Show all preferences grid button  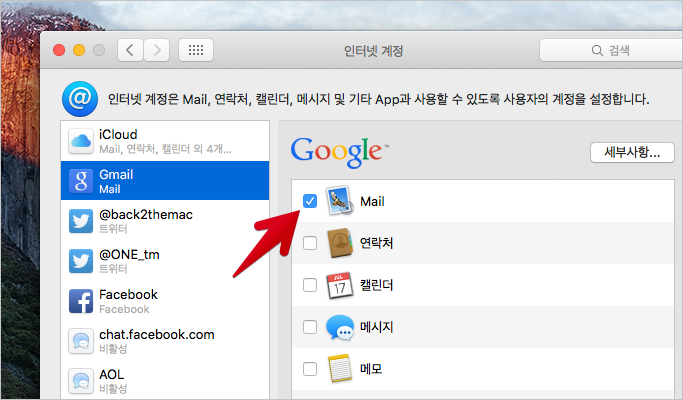pos(196,50)
